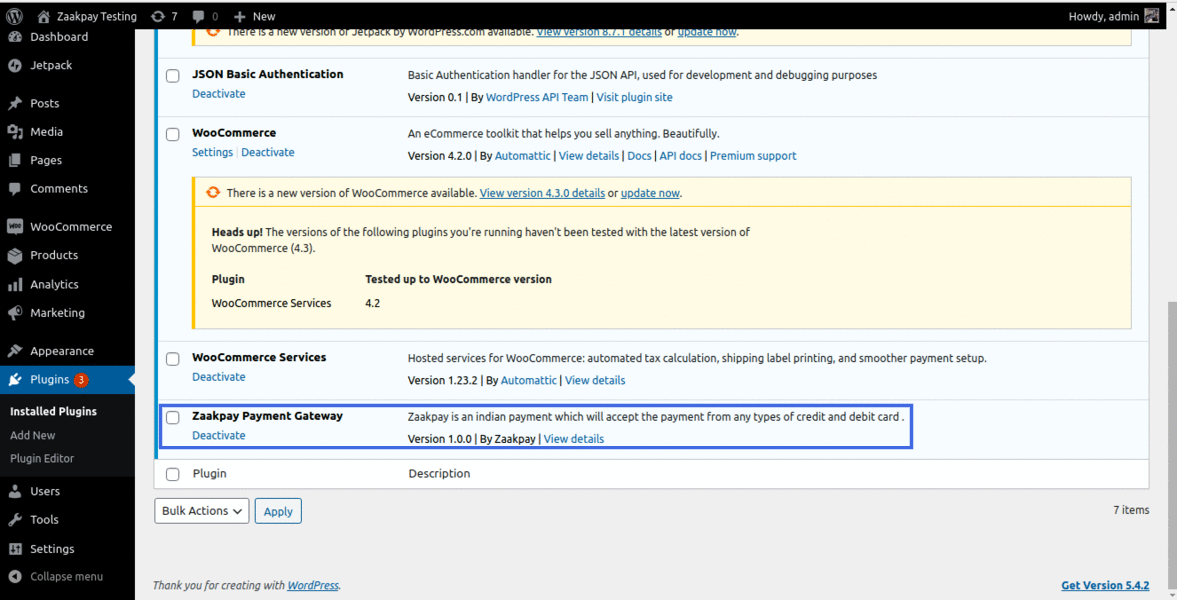Click WooCommerce update now link

pyautogui.click(x=650, y=193)
